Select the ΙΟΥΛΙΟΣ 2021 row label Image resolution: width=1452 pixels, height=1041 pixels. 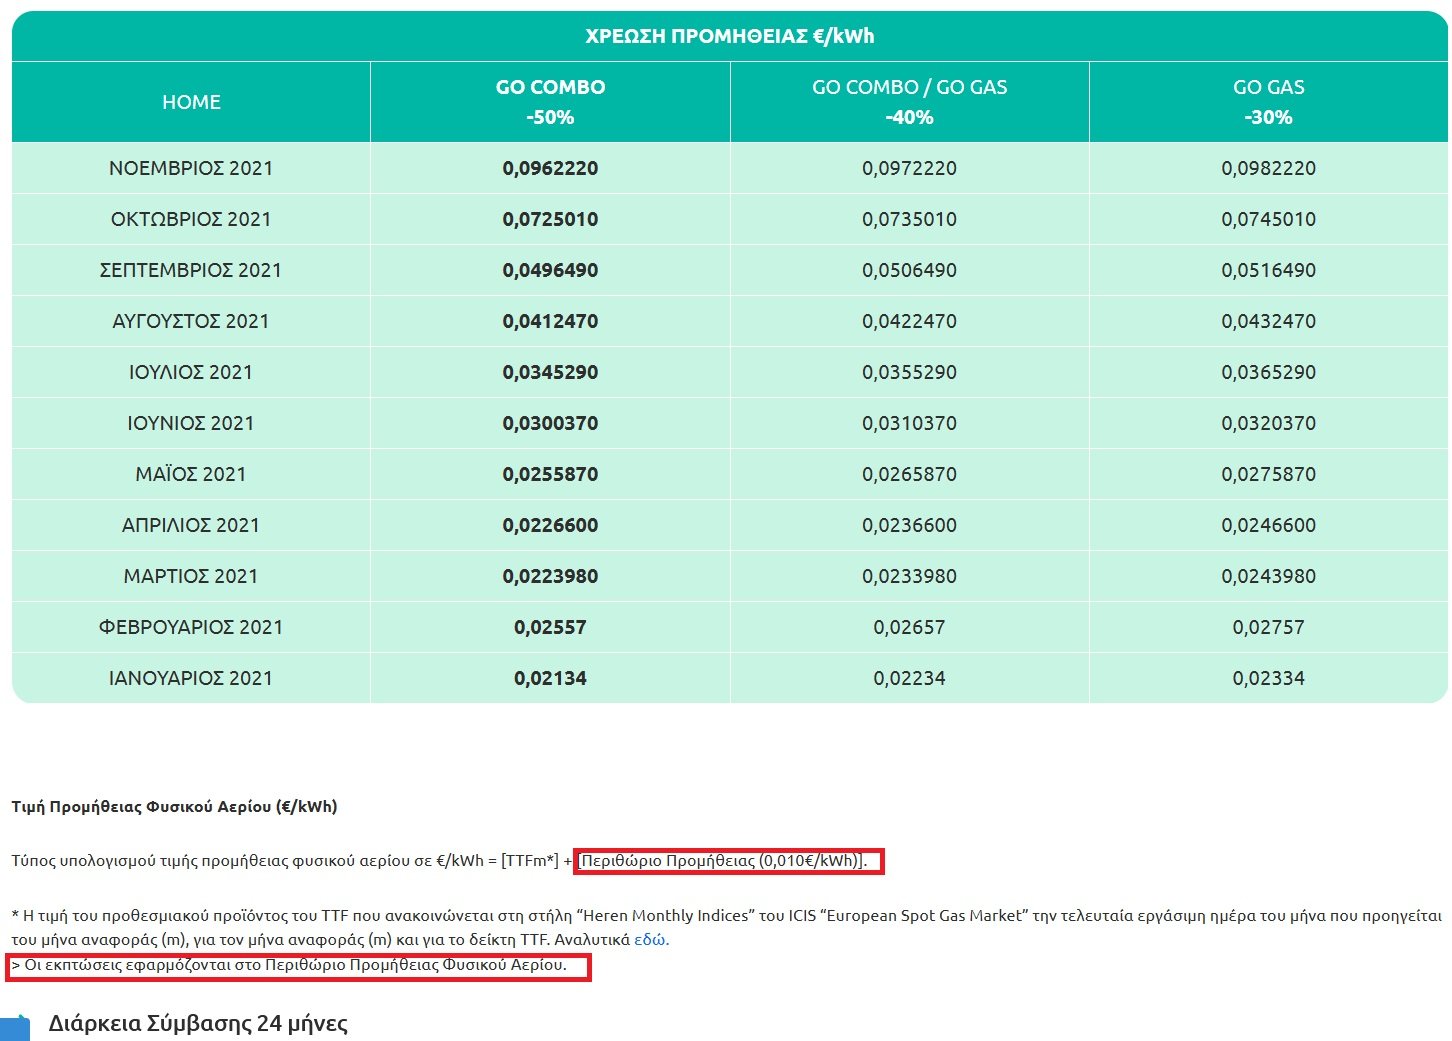pos(191,372)
